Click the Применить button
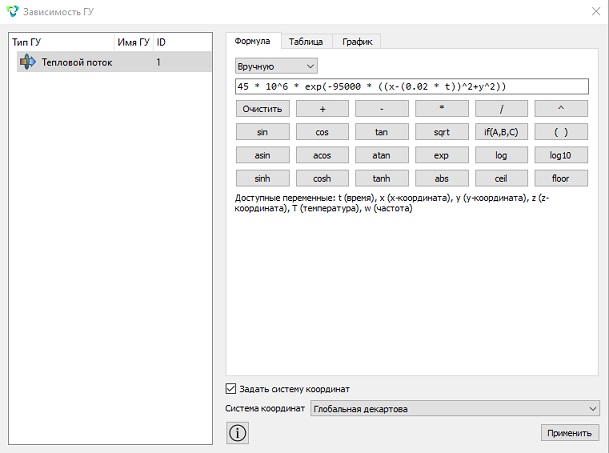Viewport: 609px width, 453px height. tap(569, 433)
